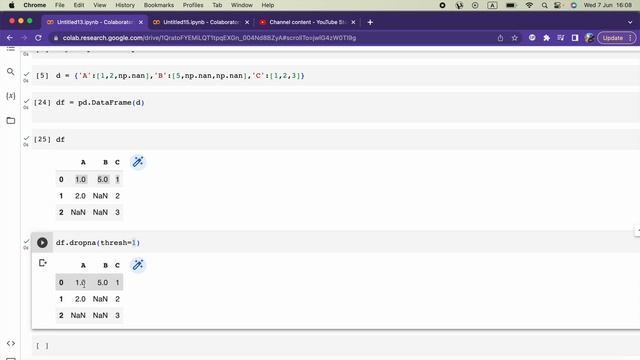Click the chat bubble extension icon
The width and height of the screenshot is (640, 360).
pos(532,38)
